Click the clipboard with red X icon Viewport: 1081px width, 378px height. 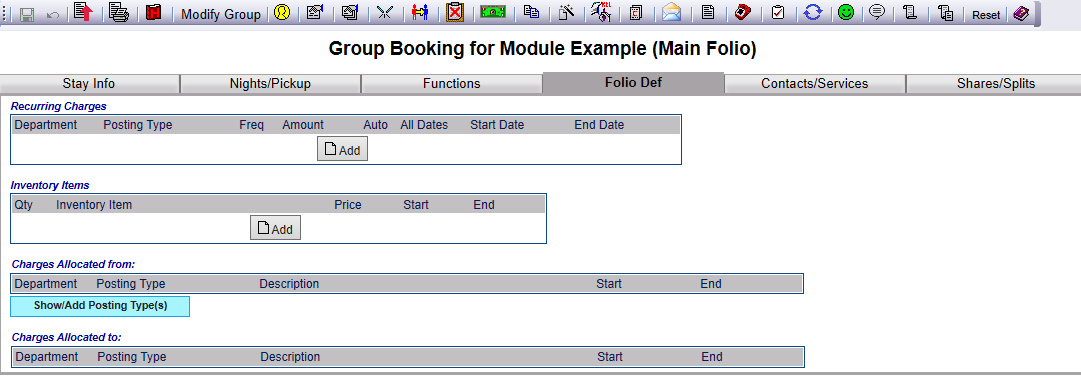(x=454, y=13)
